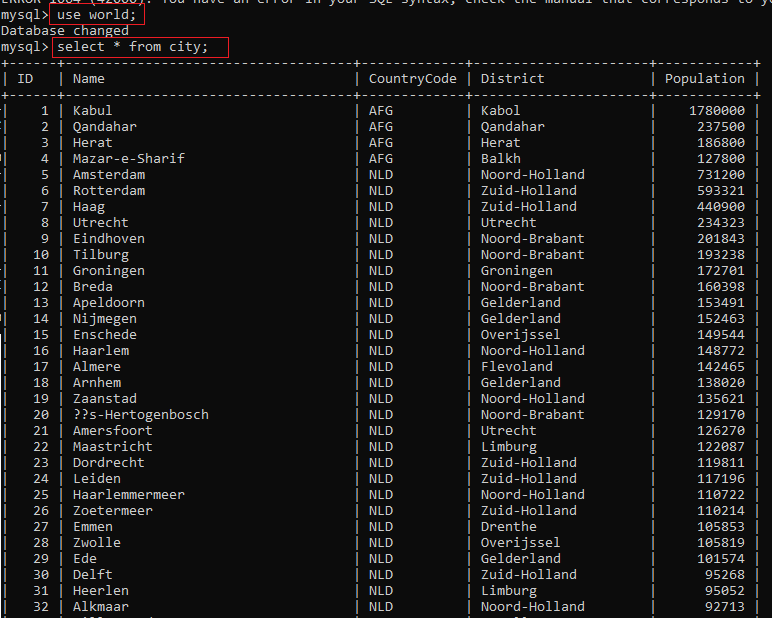
Task: Select the city name Amsterdam
Action: [109, 175]
